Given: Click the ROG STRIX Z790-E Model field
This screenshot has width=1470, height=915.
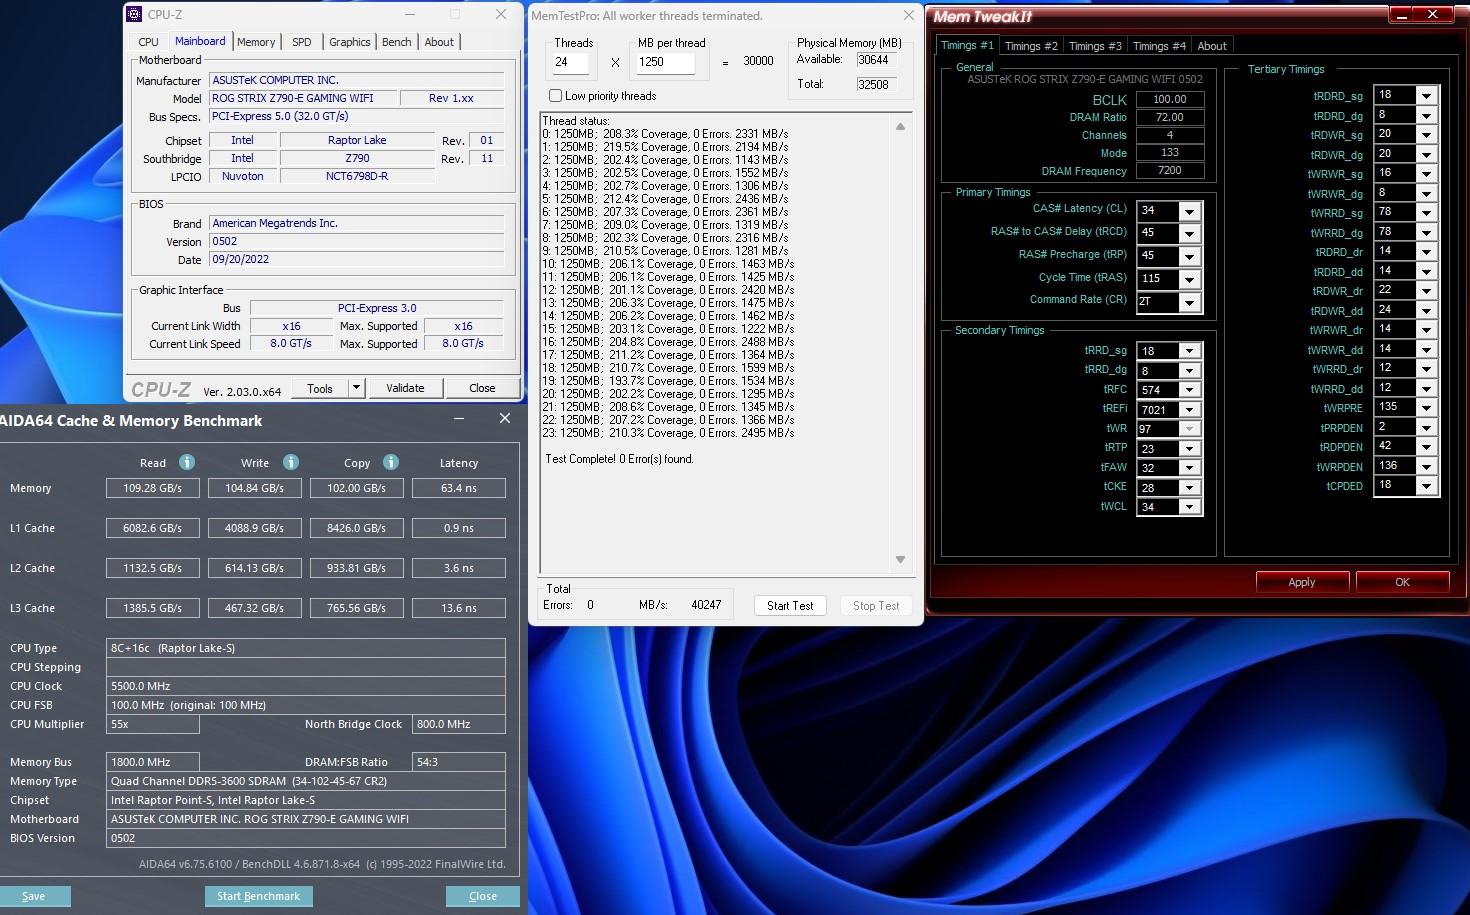Looking at the screenshot, I should pos(303,98).
